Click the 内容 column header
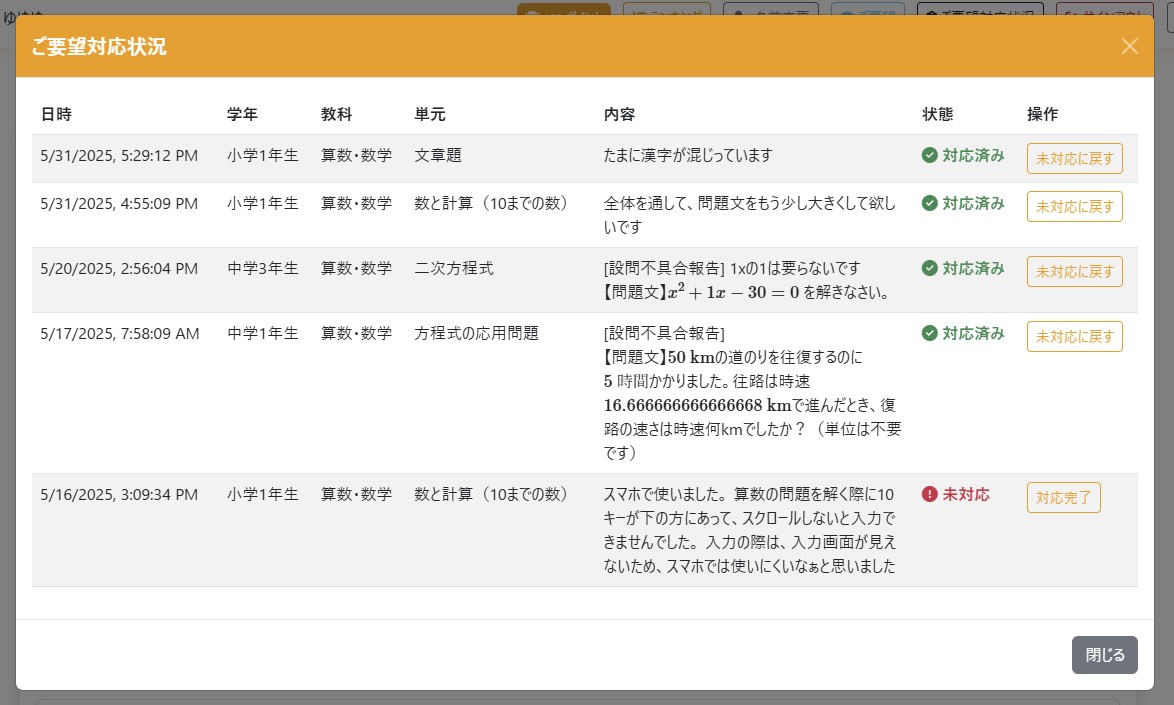 [619, 114]
